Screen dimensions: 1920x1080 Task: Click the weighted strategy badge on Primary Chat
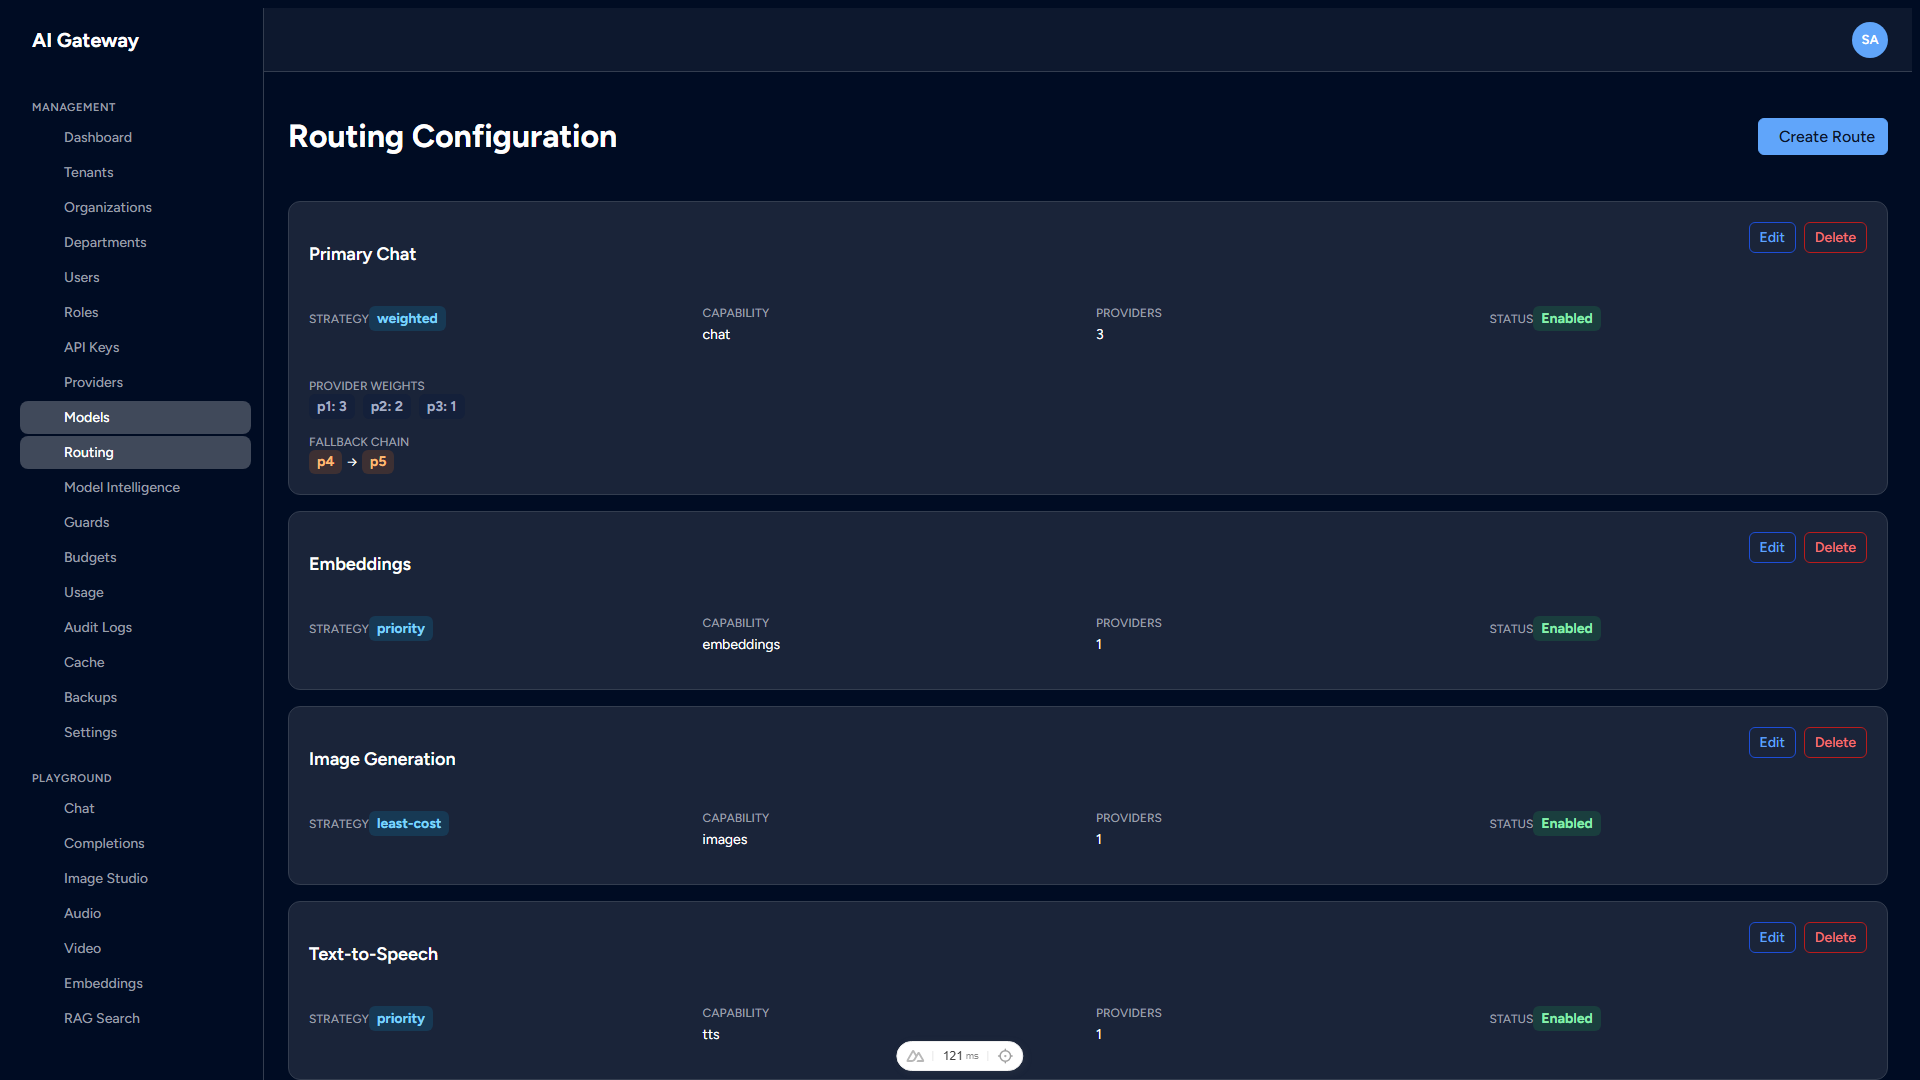(406, 318)
